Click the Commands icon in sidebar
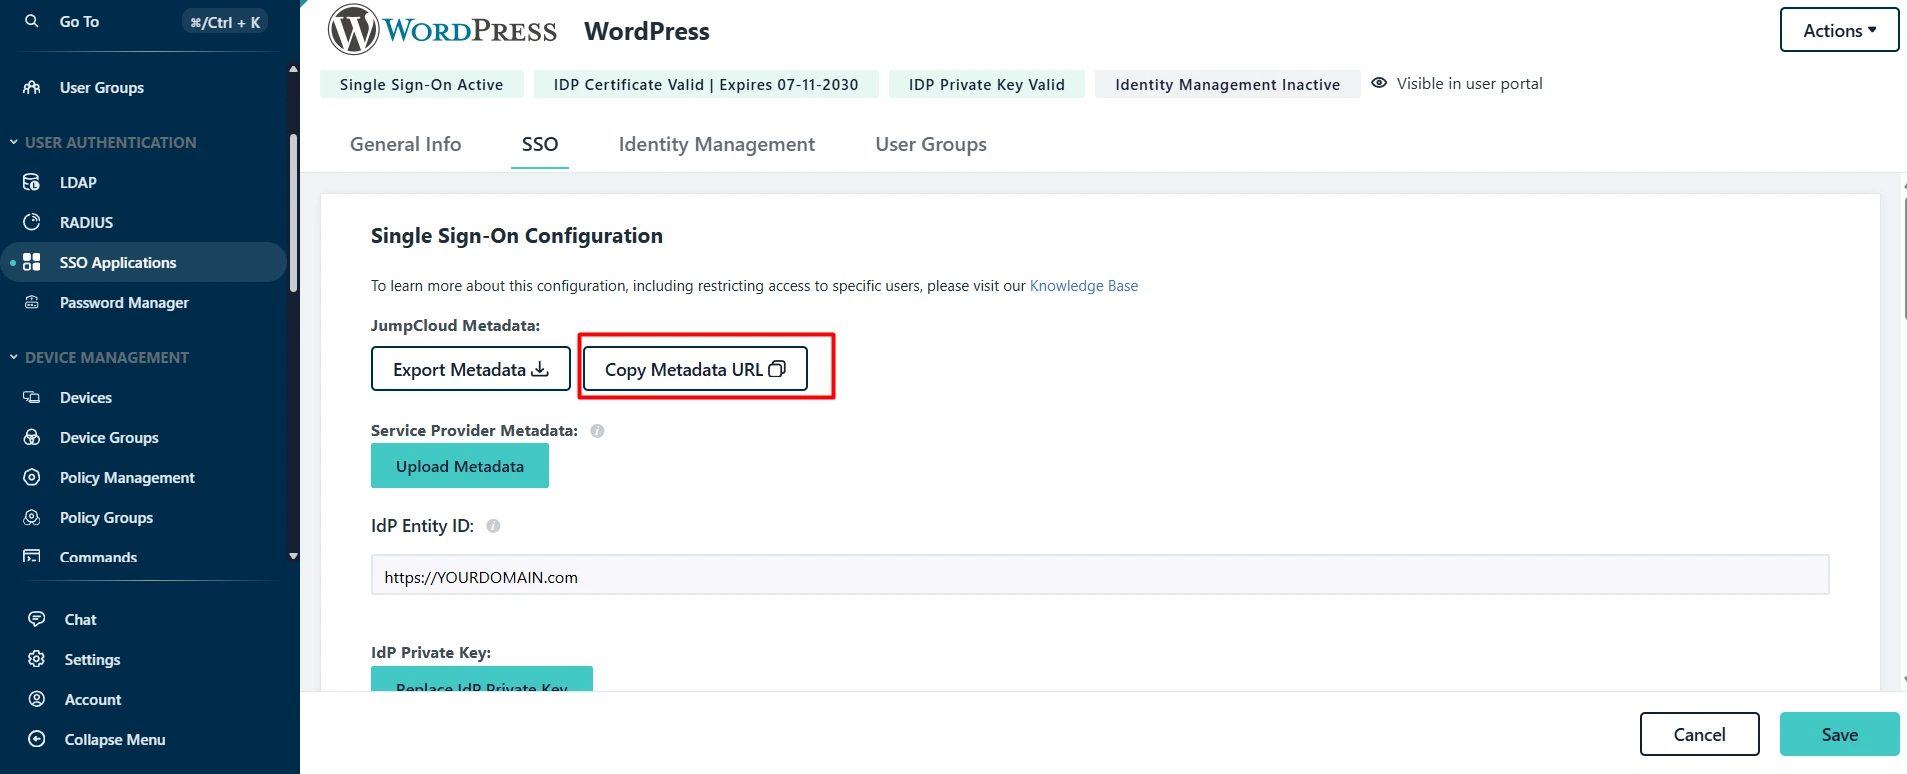 point(32,556)
